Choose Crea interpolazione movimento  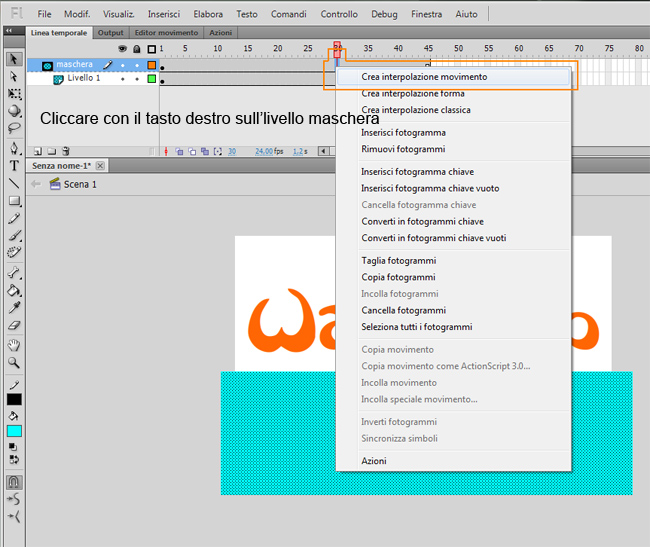(453, 77)
